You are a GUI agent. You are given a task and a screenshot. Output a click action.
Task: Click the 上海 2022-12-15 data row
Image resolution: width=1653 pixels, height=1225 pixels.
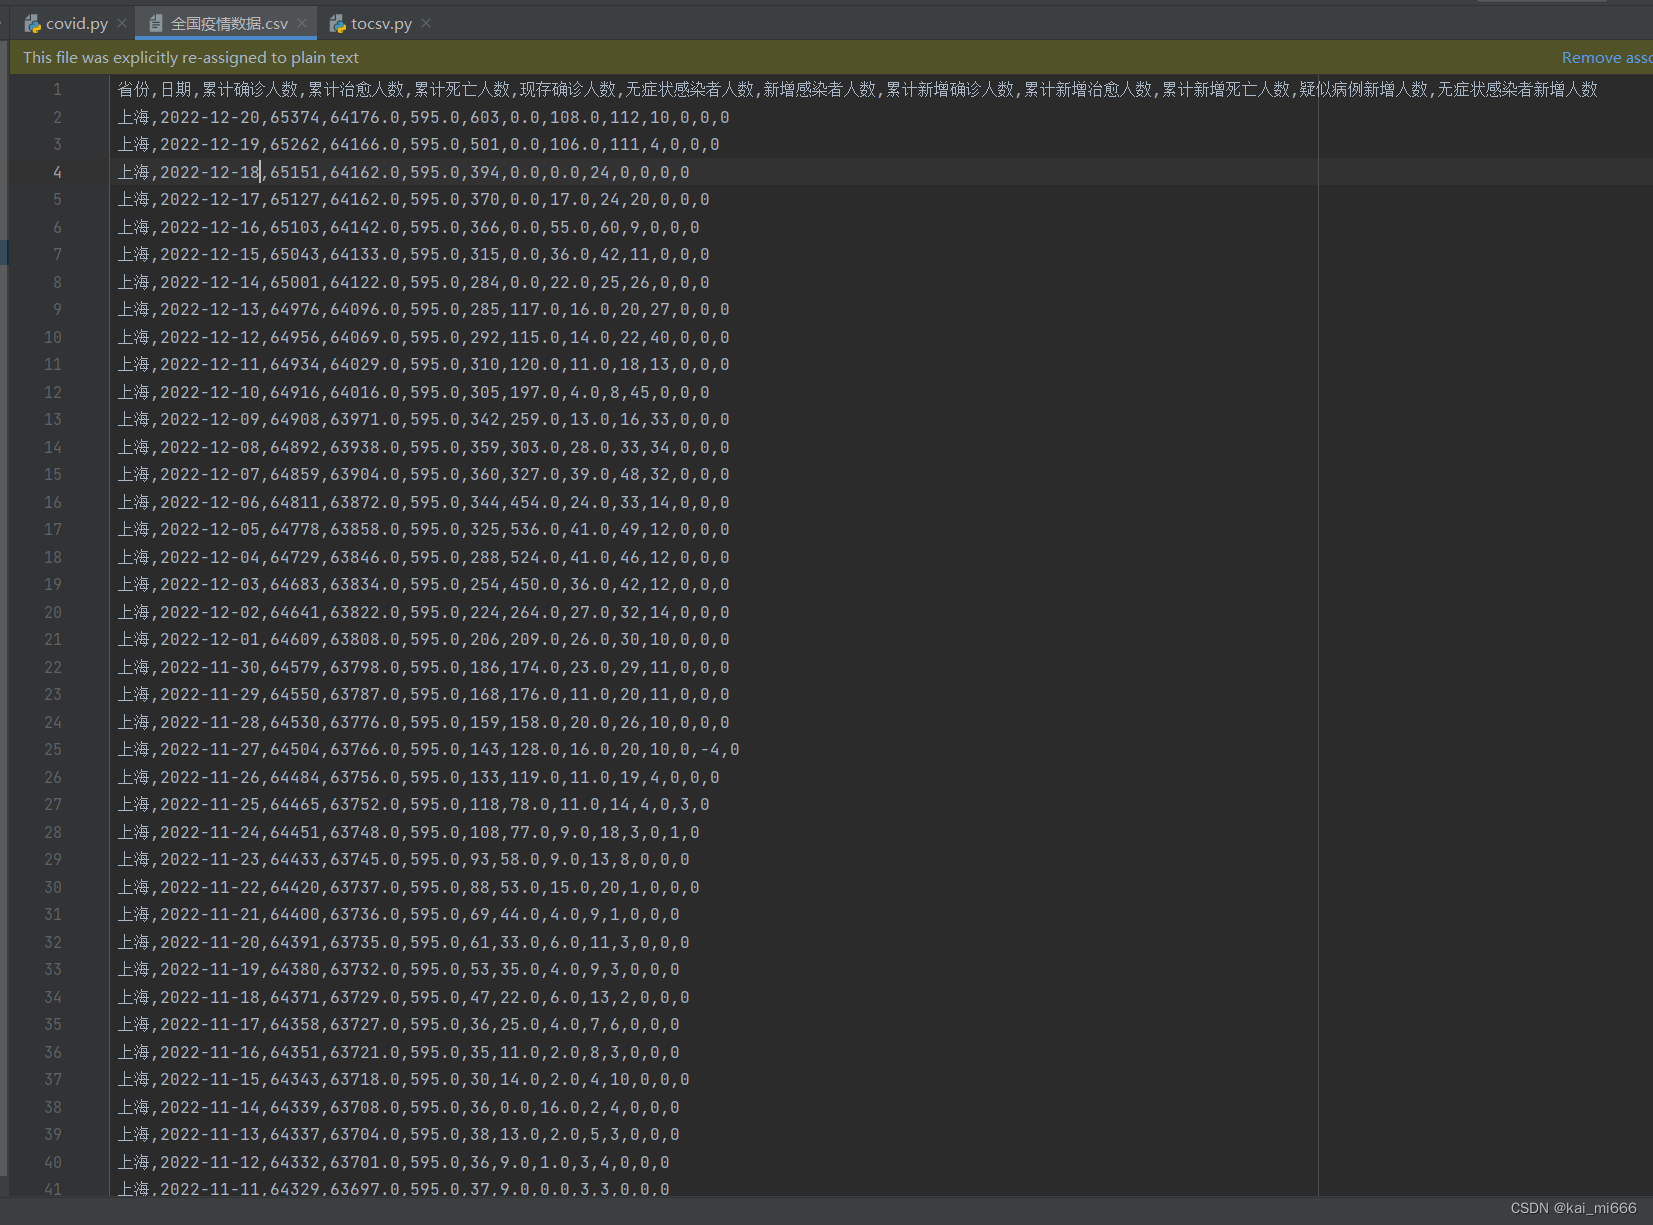coord(413,254)
